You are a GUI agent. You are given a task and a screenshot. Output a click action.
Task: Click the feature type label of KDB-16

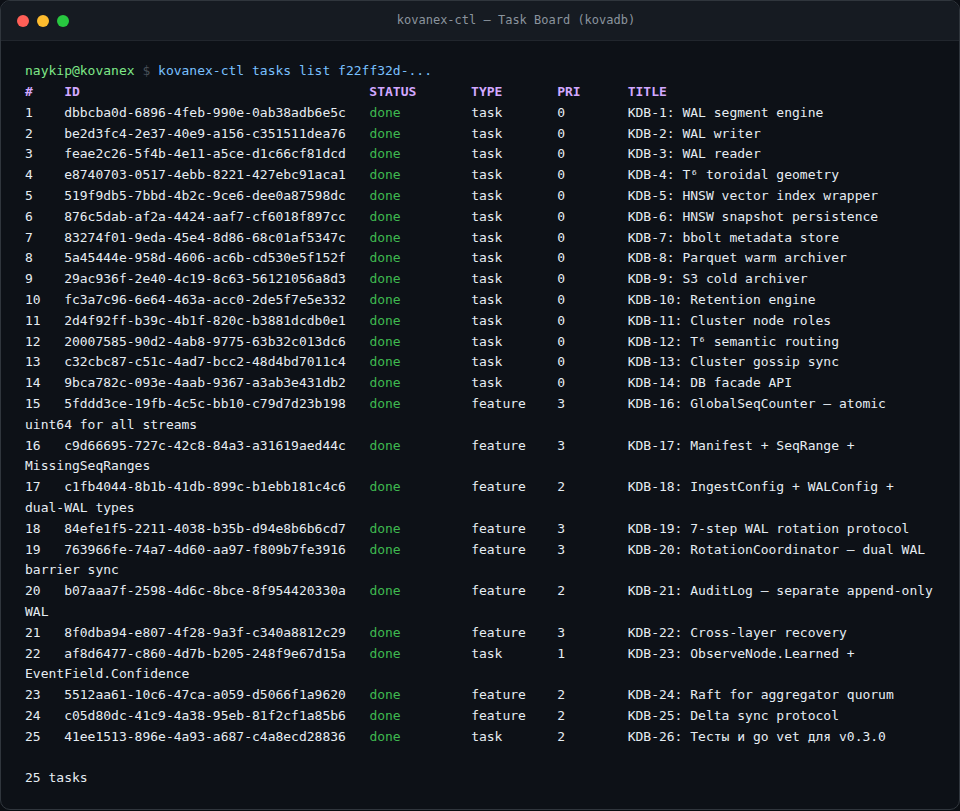click(x=498, y=403)
